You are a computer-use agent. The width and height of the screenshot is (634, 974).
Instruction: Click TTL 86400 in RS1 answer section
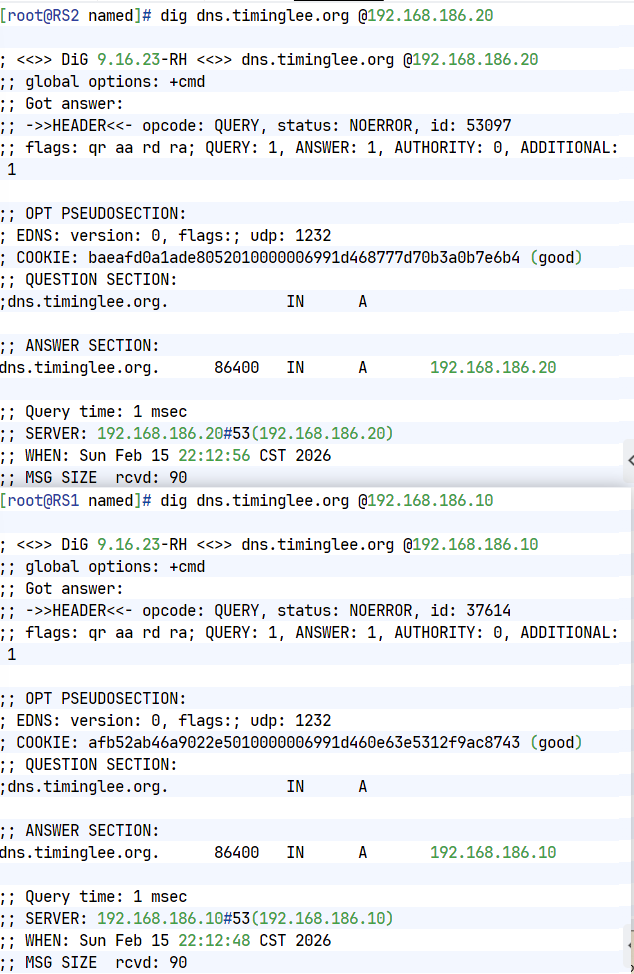tap(237, 853)
